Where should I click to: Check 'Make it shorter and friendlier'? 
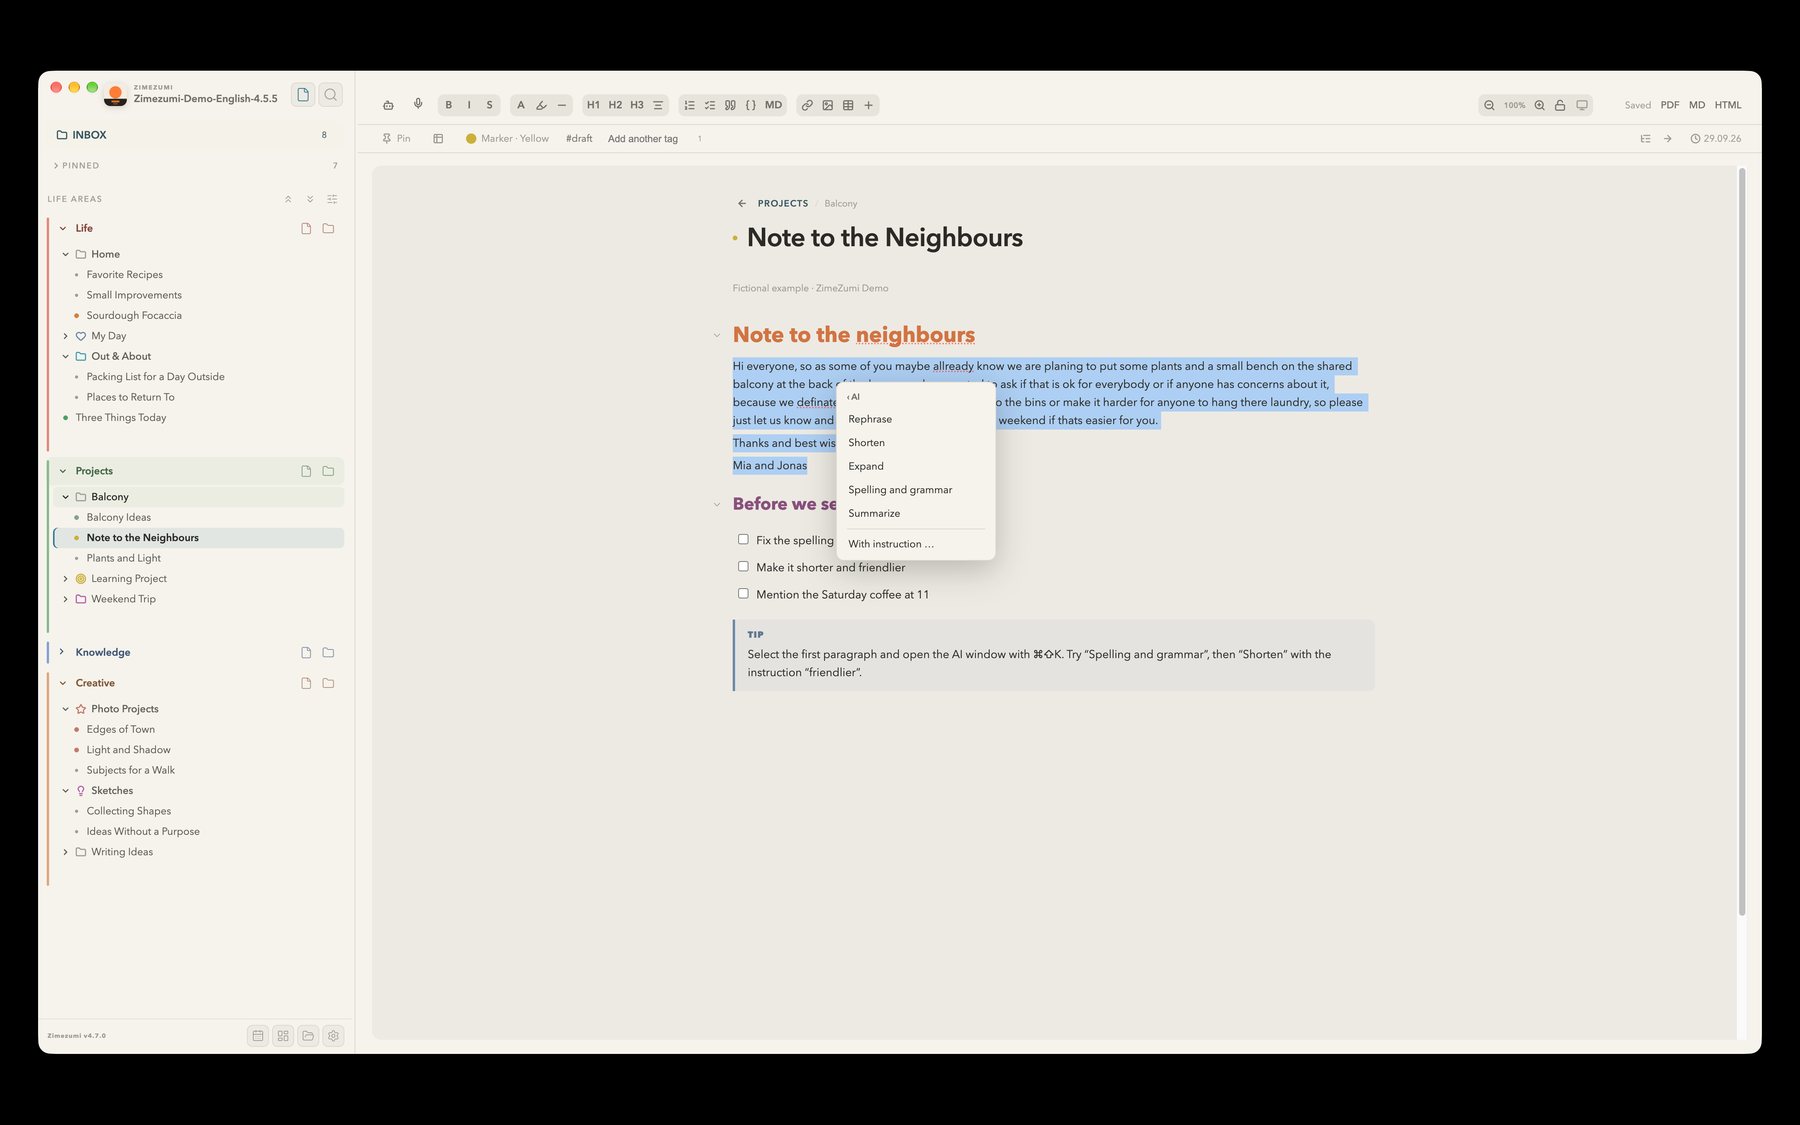pos(743,566)
